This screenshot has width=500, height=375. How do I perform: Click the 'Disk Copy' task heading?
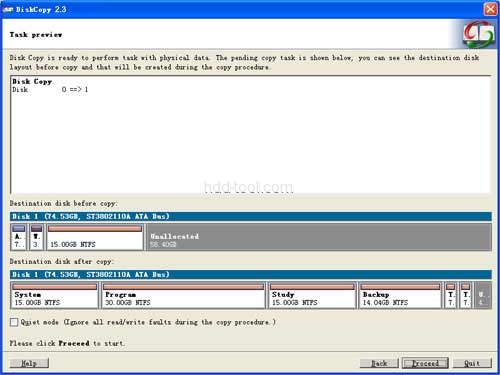[32, 81]
